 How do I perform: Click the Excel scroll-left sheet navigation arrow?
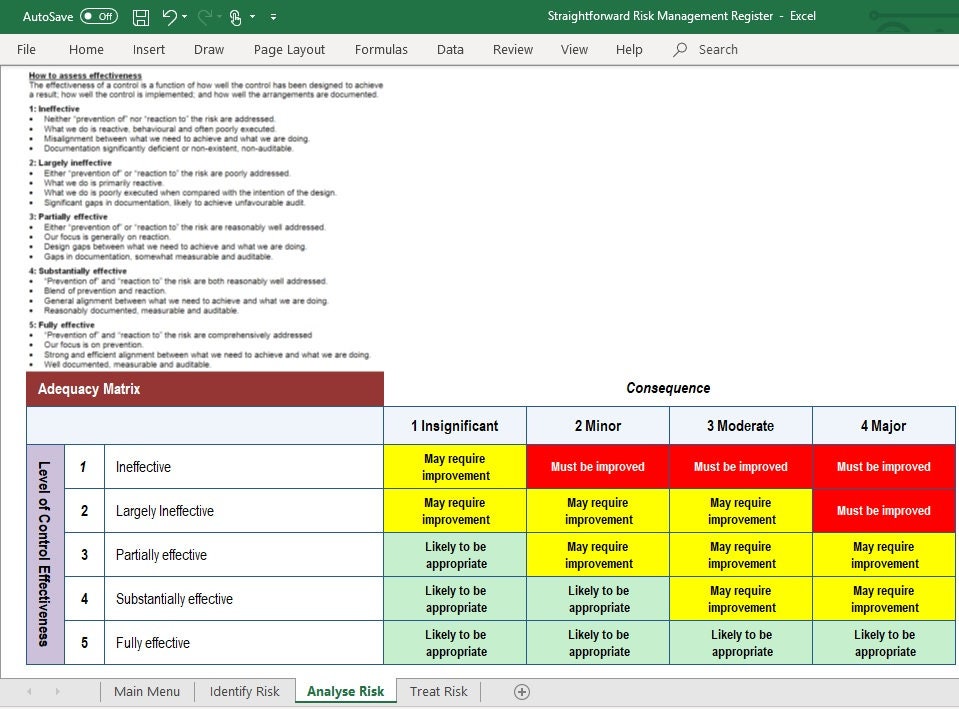click(x=28, y=691)
